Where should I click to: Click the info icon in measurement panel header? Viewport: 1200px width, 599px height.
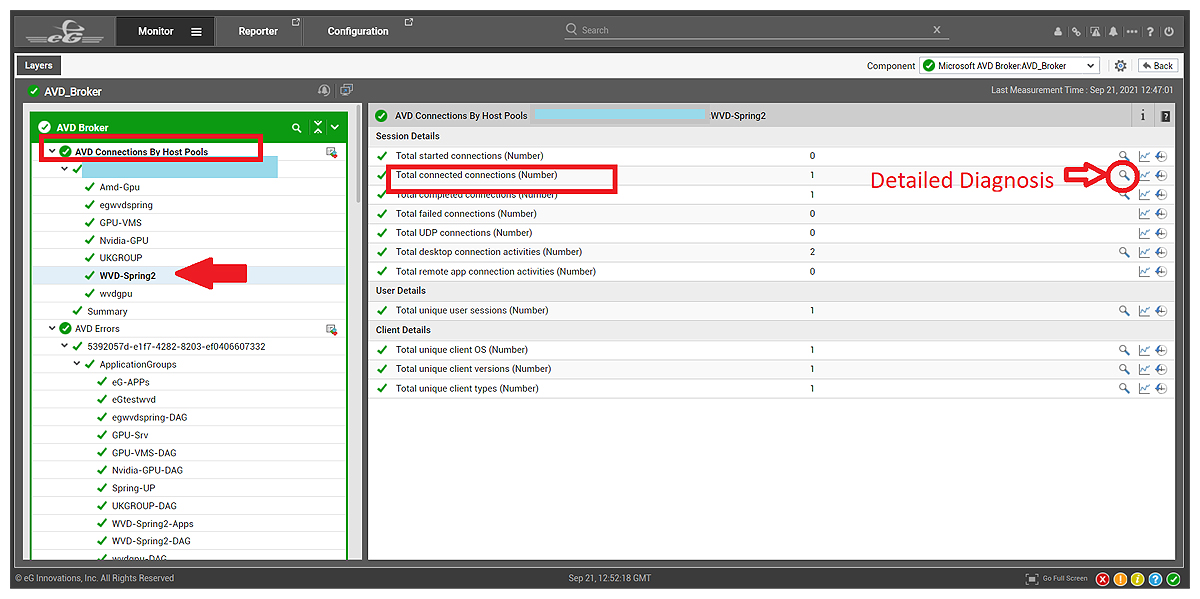coord(1143,116)
